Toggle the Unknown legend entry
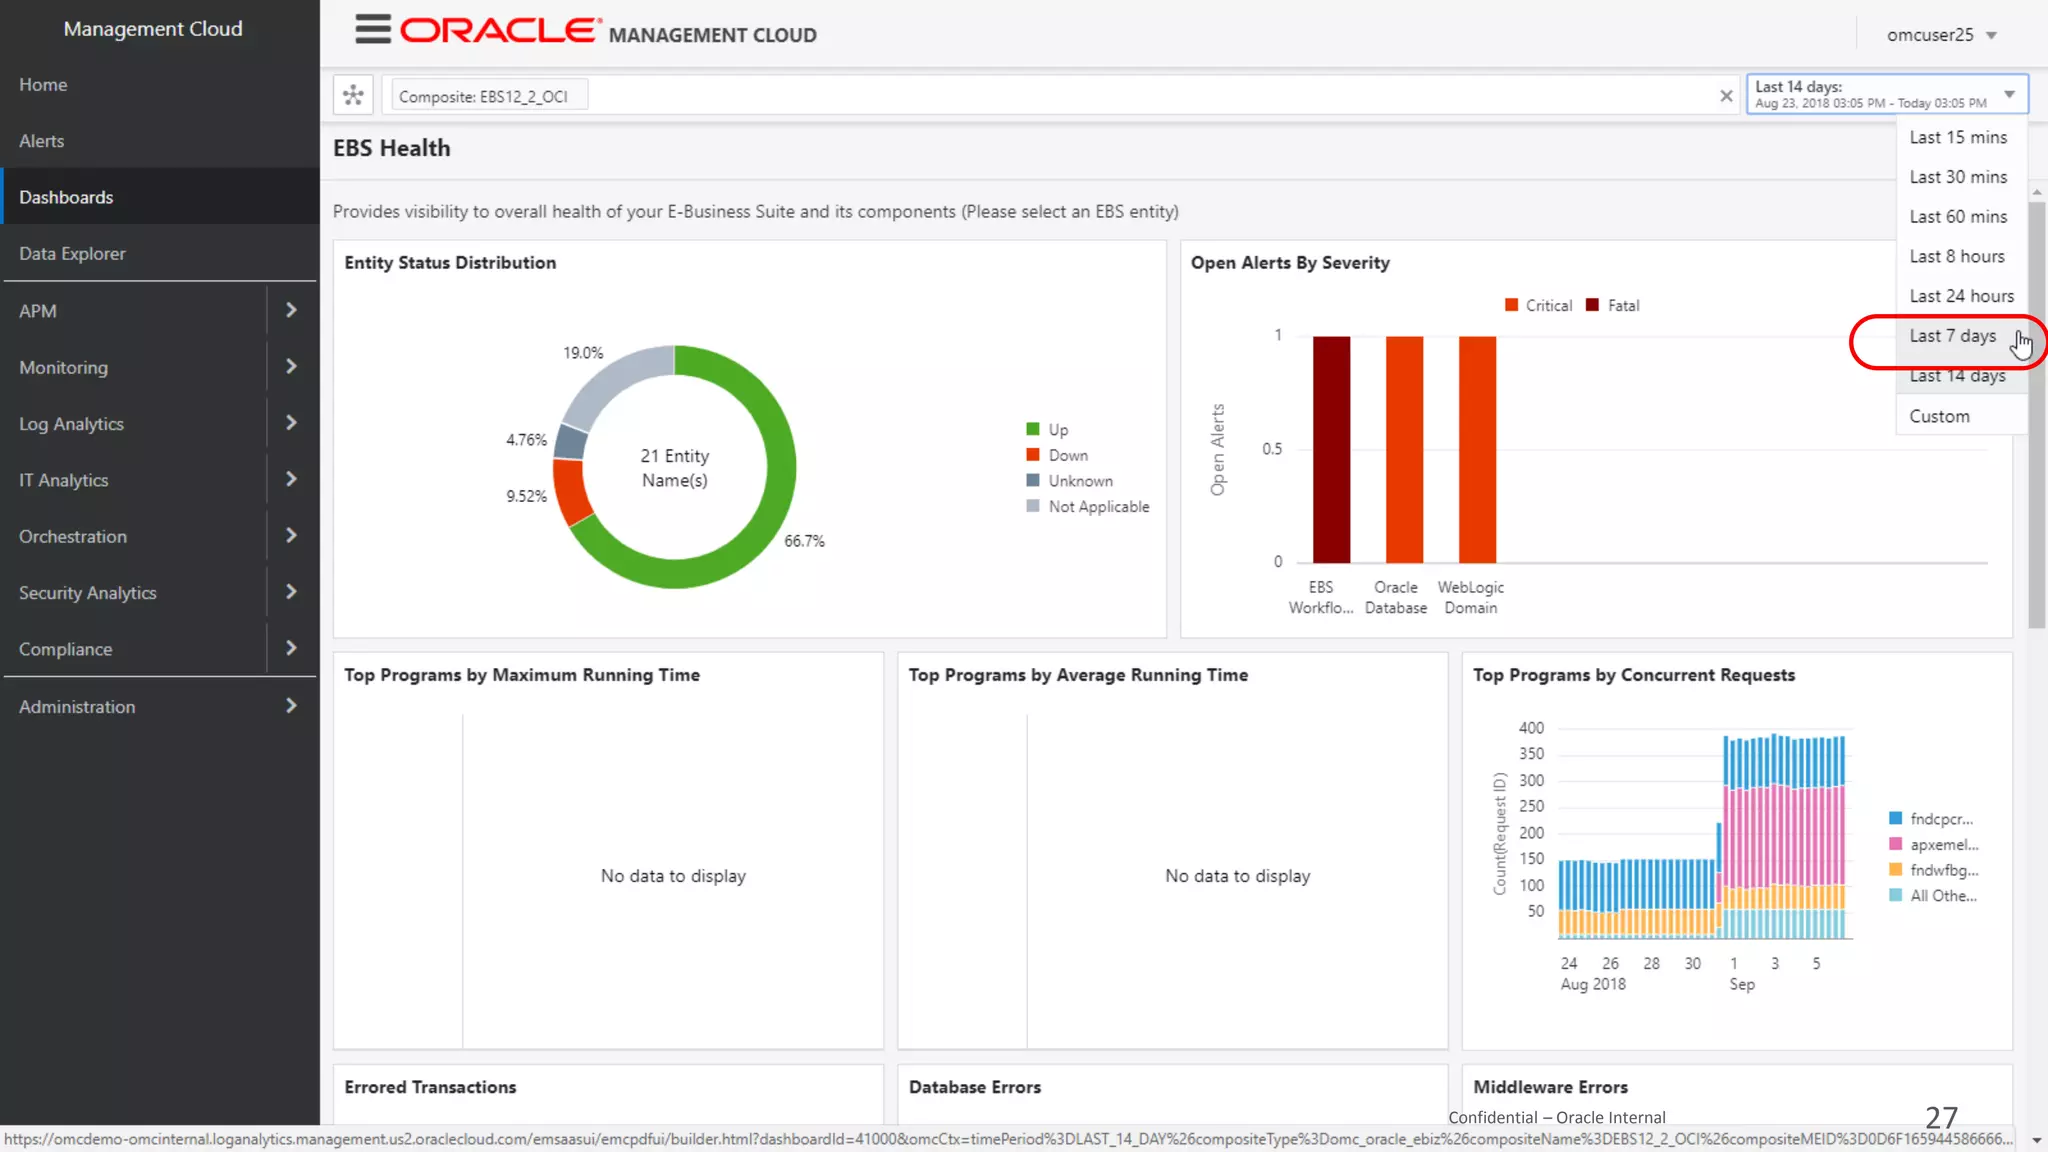The image size is (2048, 1152). coord(1069,481)
